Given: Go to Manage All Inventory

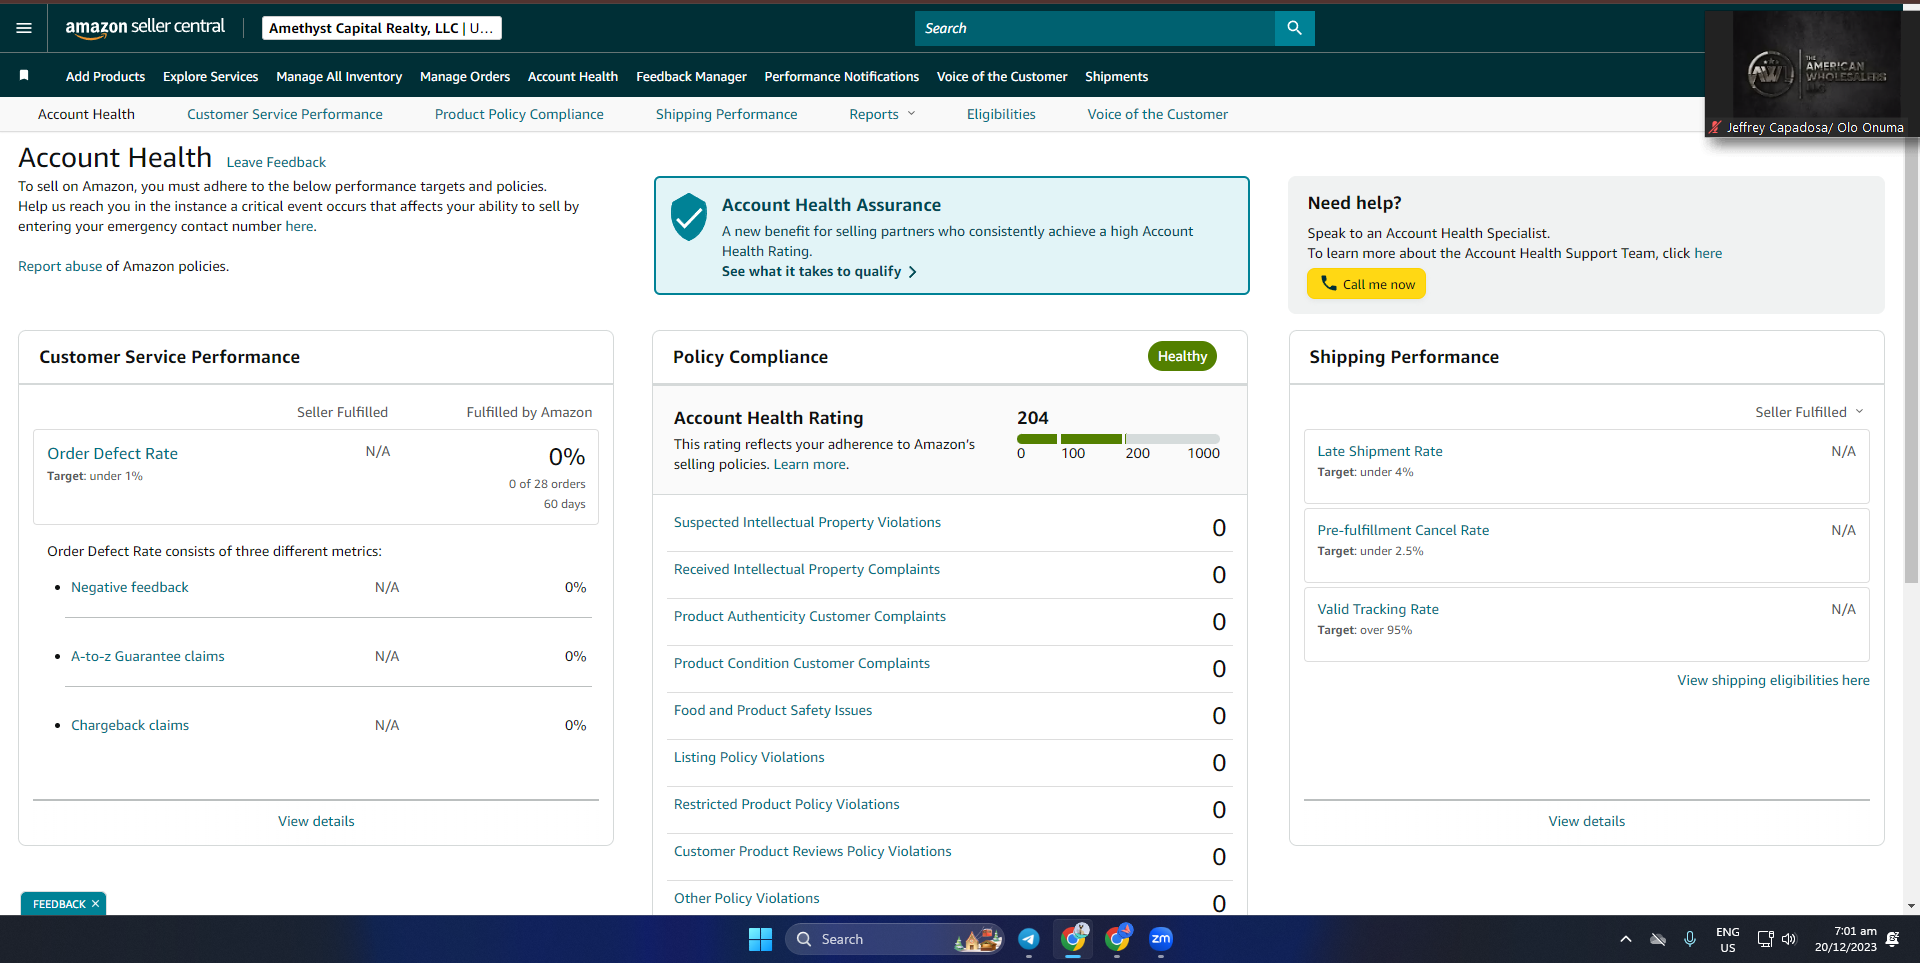Looking at the screenshot, I should tap(339, 76).
